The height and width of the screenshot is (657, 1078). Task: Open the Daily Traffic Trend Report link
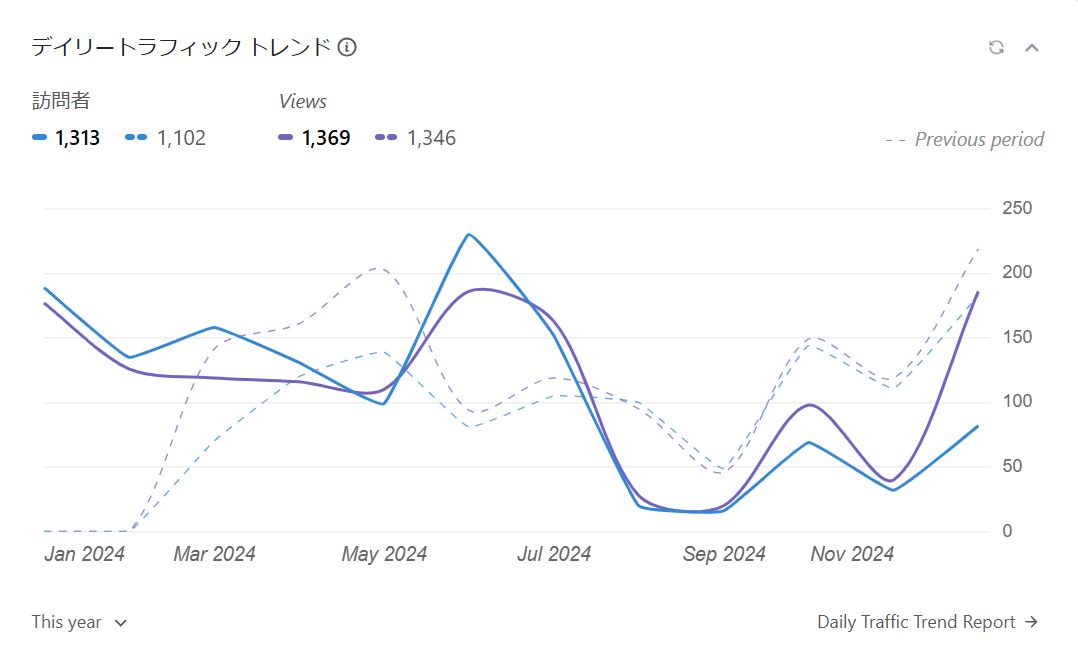916,622
